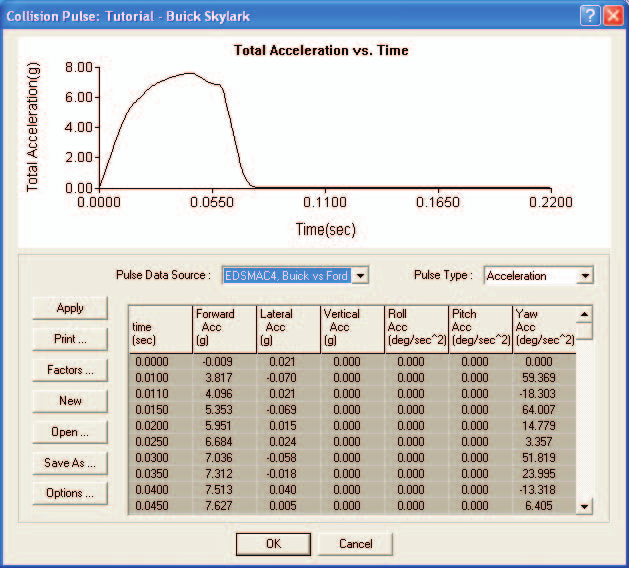Click Lateral Acc value 0.040
The image size is (629, 568).
pos(288,490)
